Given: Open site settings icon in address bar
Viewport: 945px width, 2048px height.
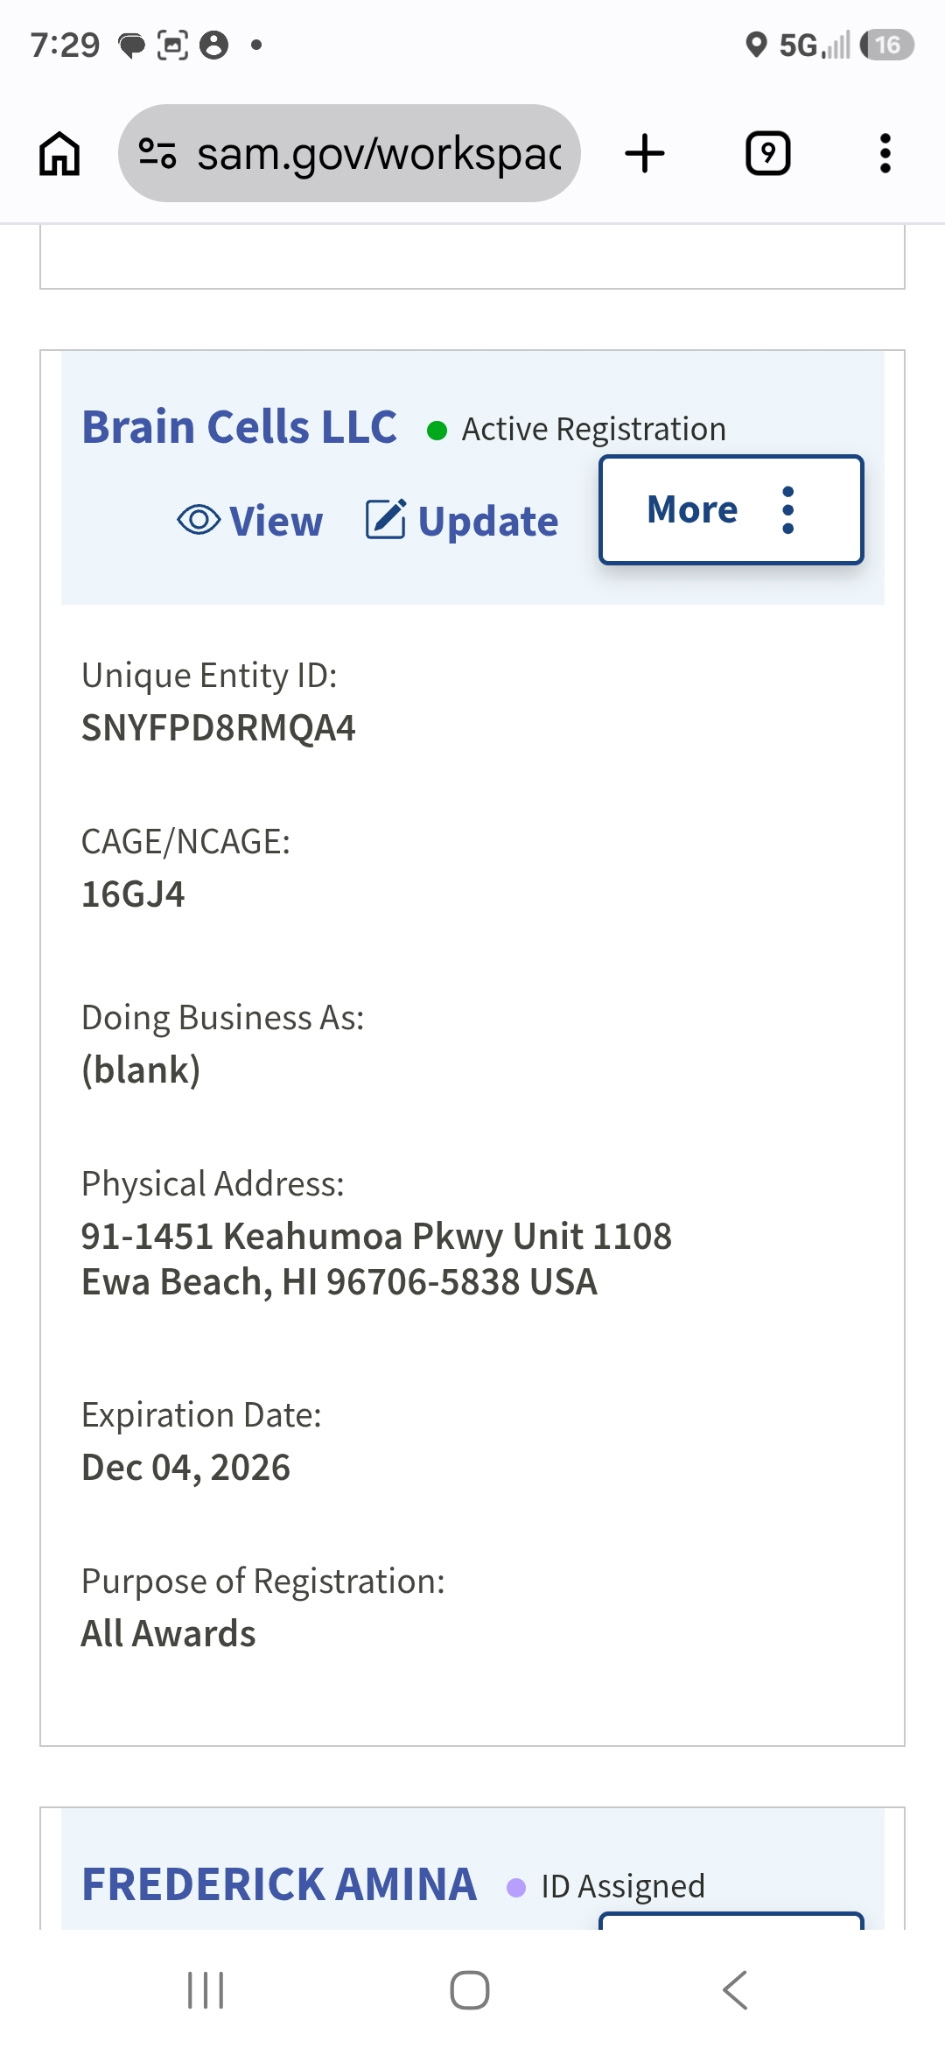Looking at the screenshot, I should click(157, 154).
